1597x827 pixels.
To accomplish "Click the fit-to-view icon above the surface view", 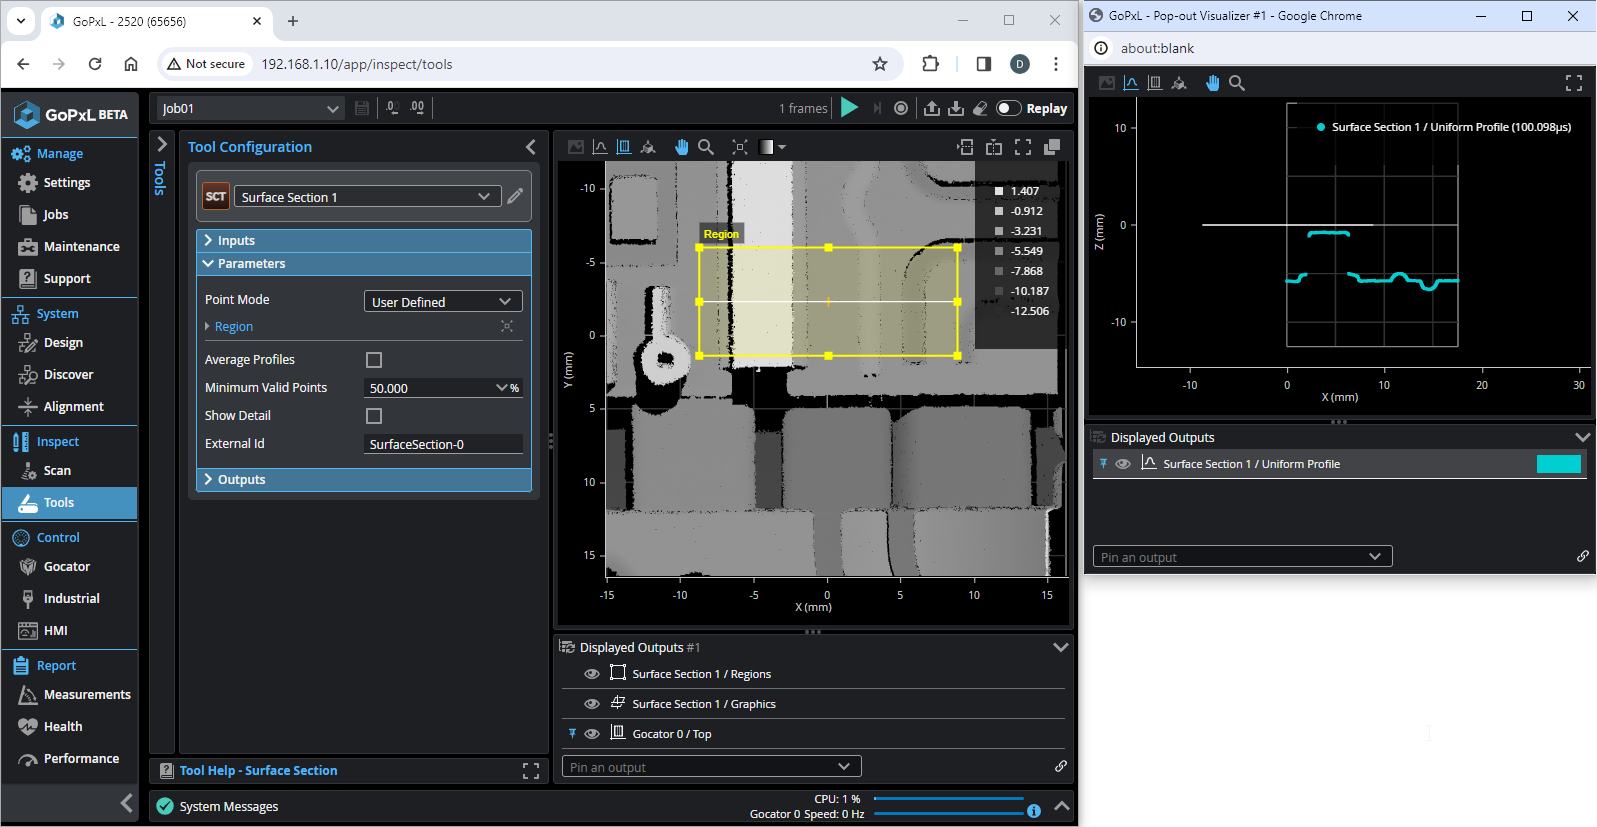I will (x=740, y=147).
